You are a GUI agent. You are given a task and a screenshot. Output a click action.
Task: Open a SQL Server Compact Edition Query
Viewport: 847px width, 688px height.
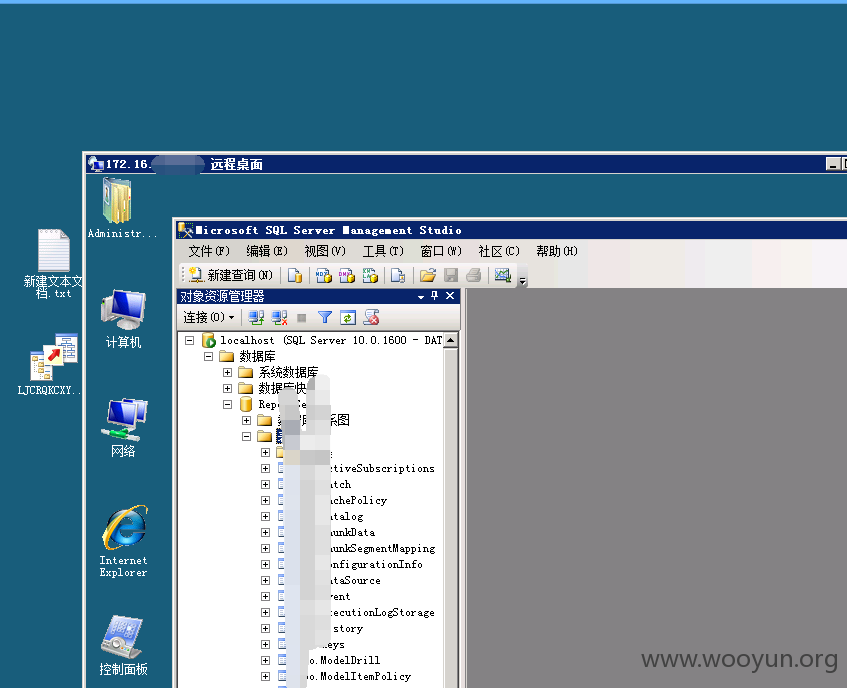[x=398, y=275]
